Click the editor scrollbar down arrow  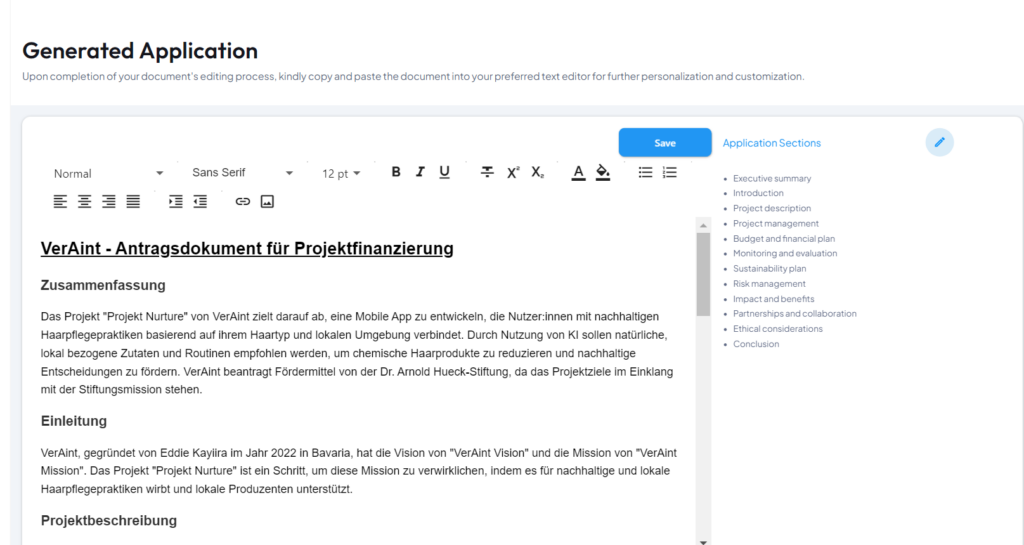click(x=703, y=541)
